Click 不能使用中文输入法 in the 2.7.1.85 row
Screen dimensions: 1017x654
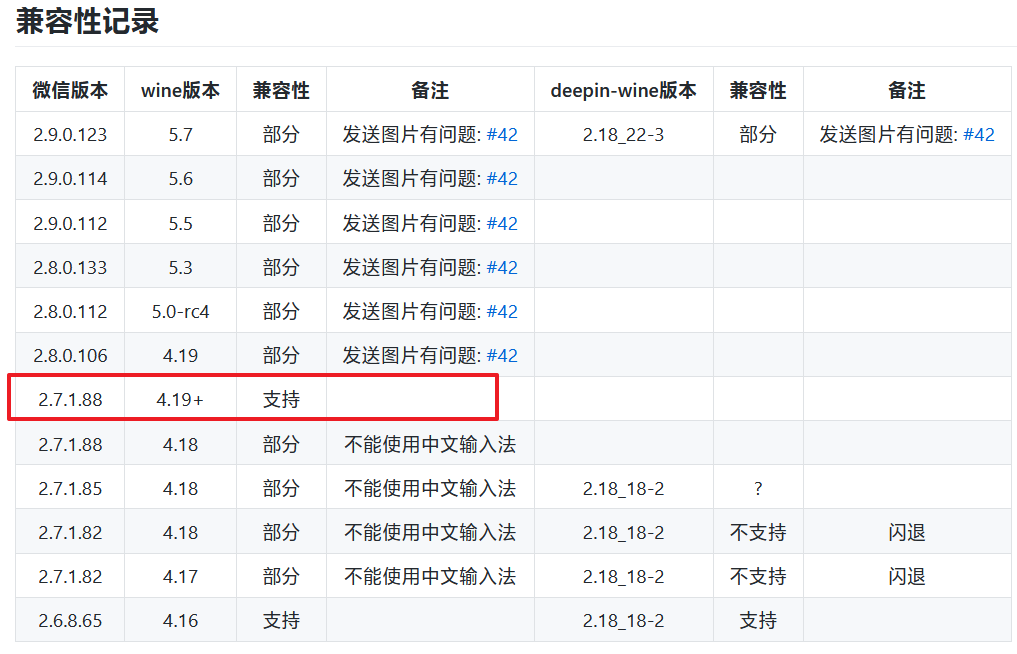(430, 489)
